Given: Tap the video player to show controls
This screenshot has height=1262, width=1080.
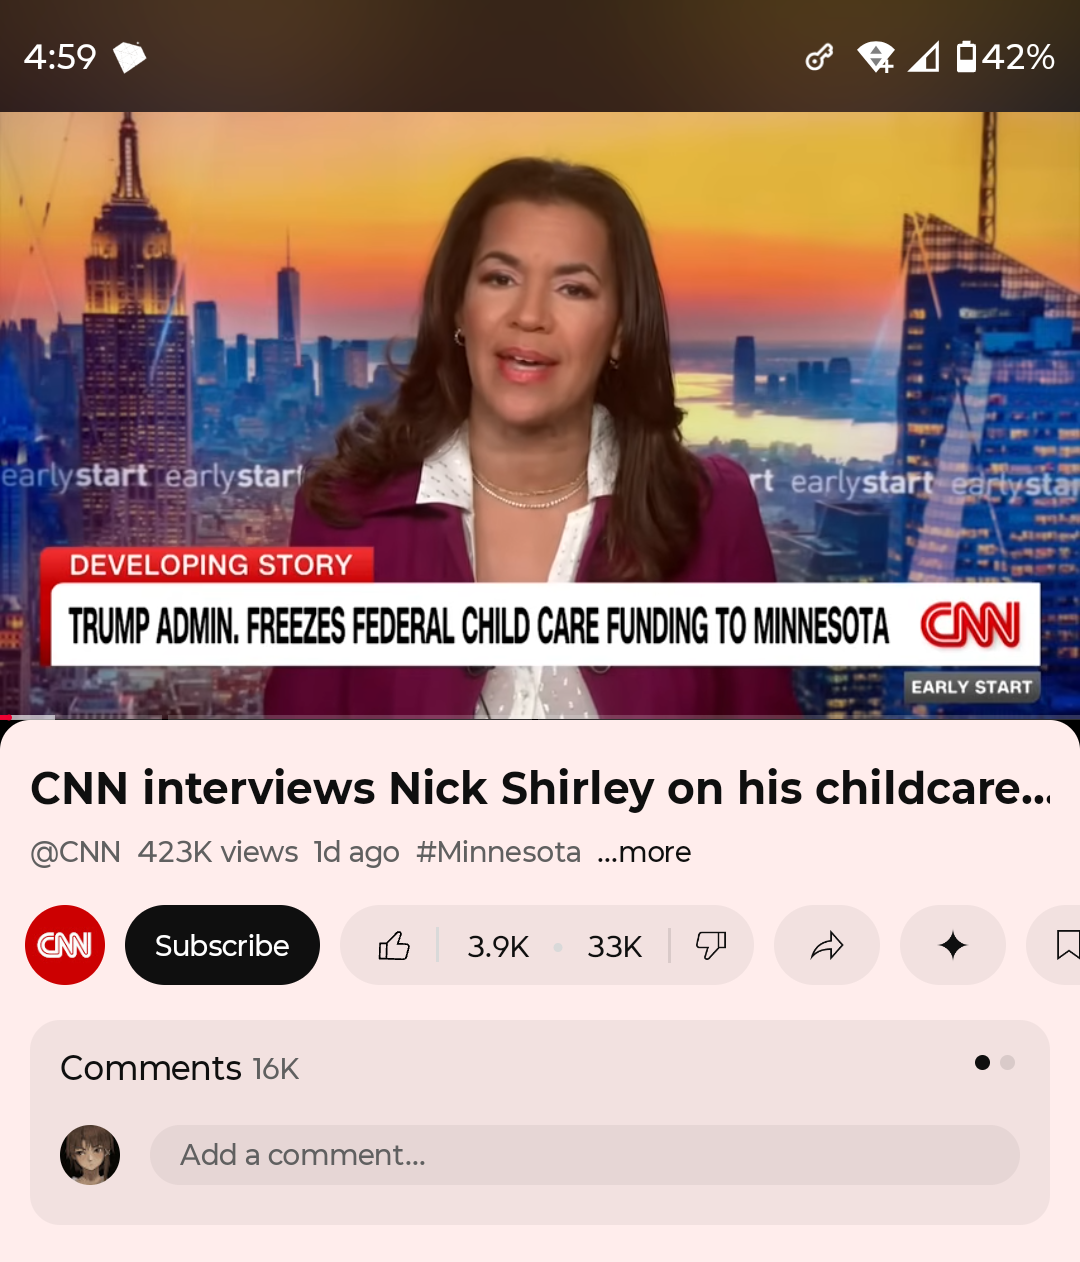Looking at the screenshot, I should [540, 415].
